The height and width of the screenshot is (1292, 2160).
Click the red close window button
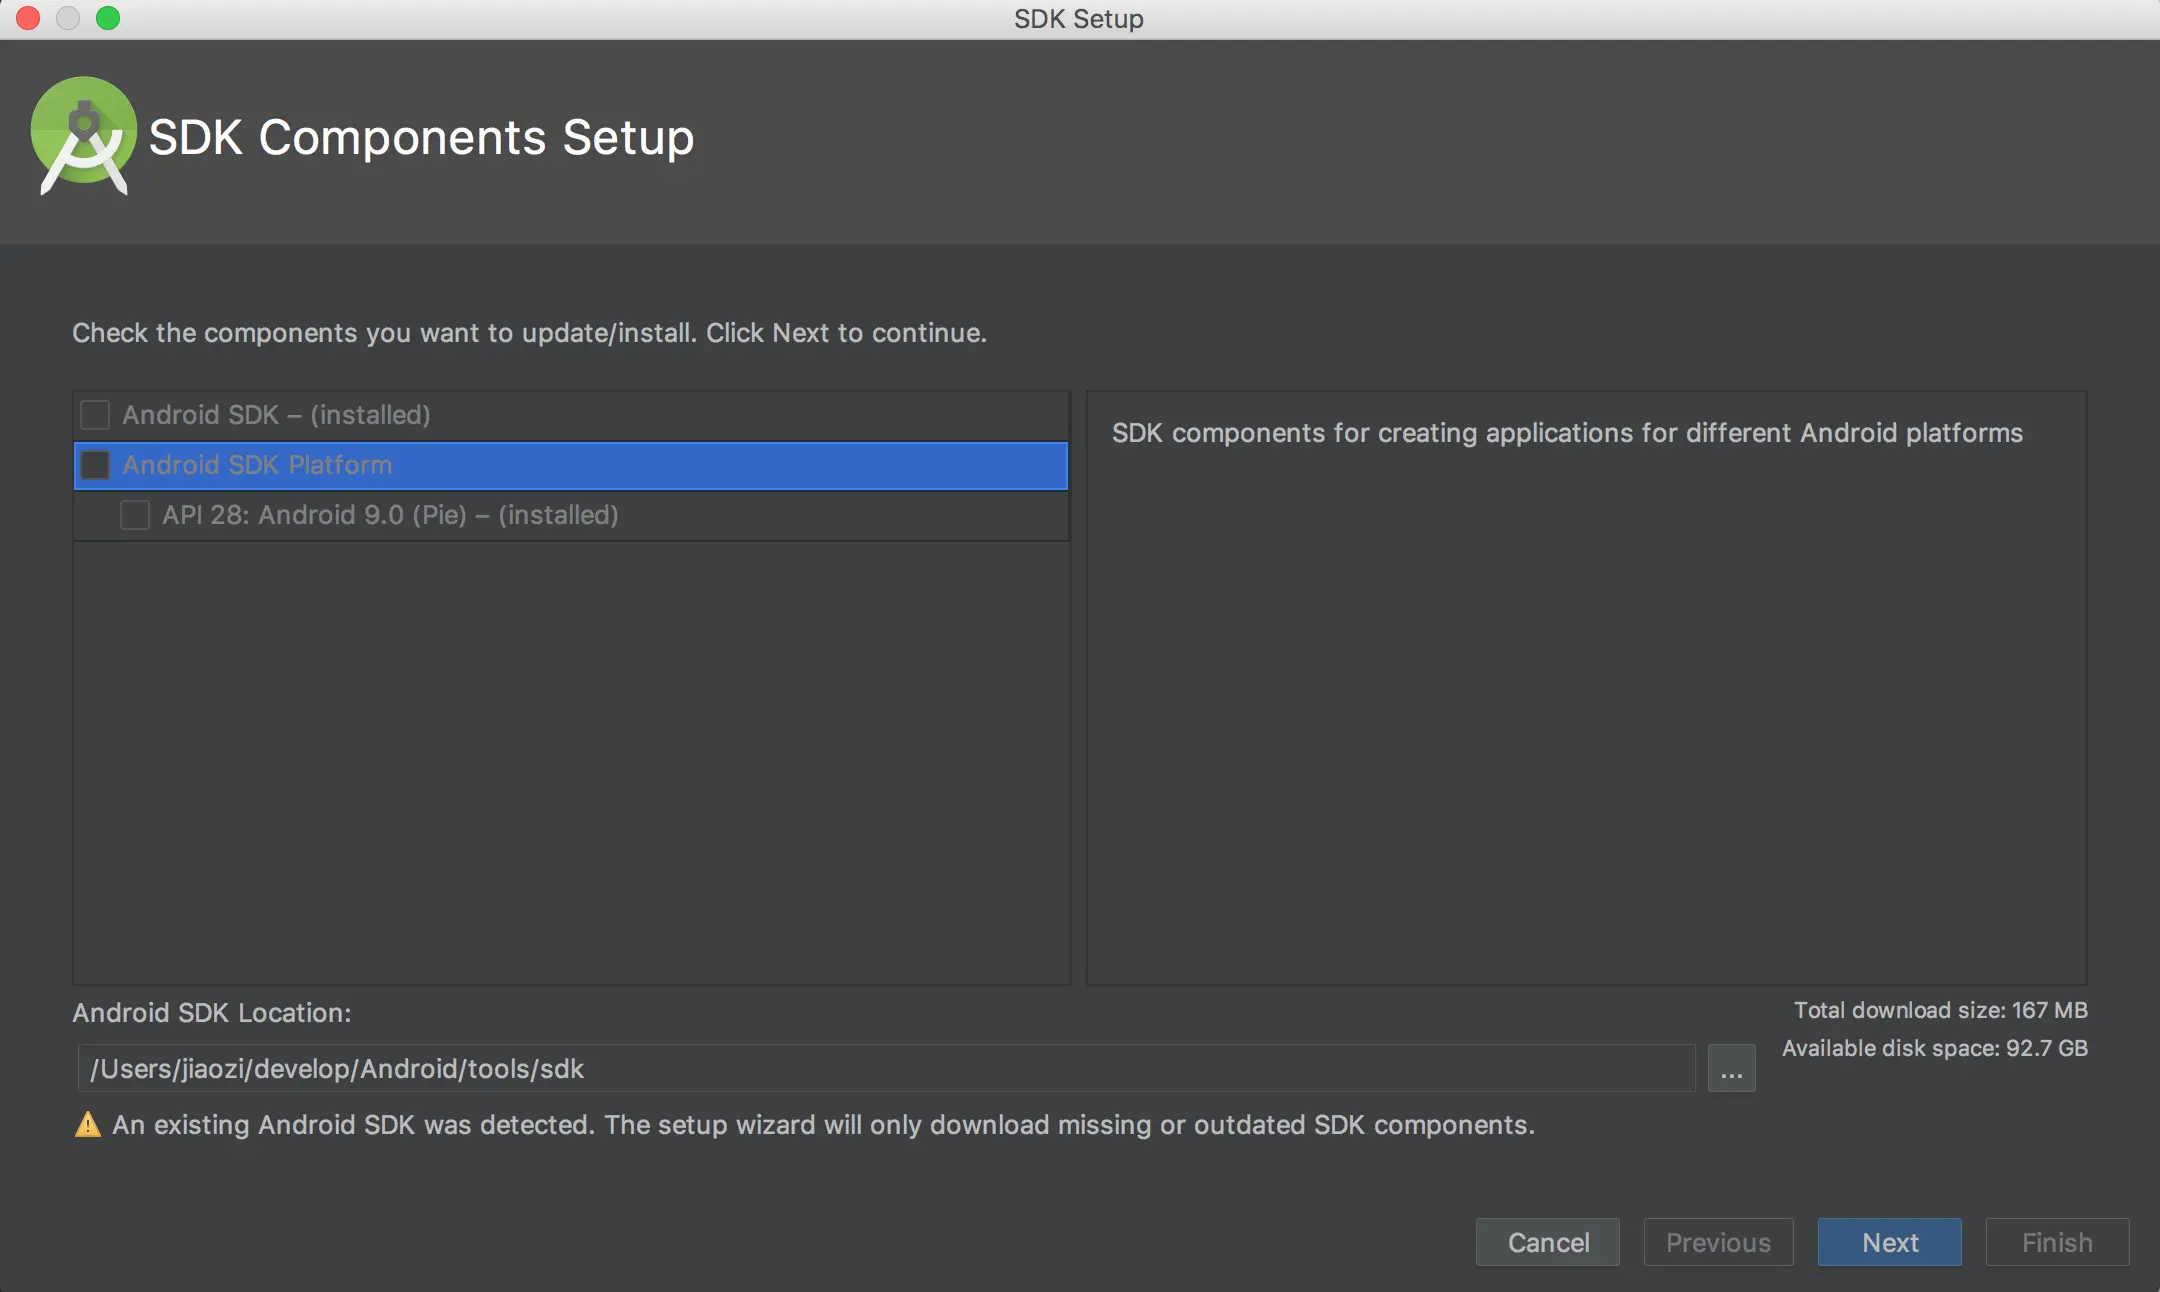pos(28,18)
